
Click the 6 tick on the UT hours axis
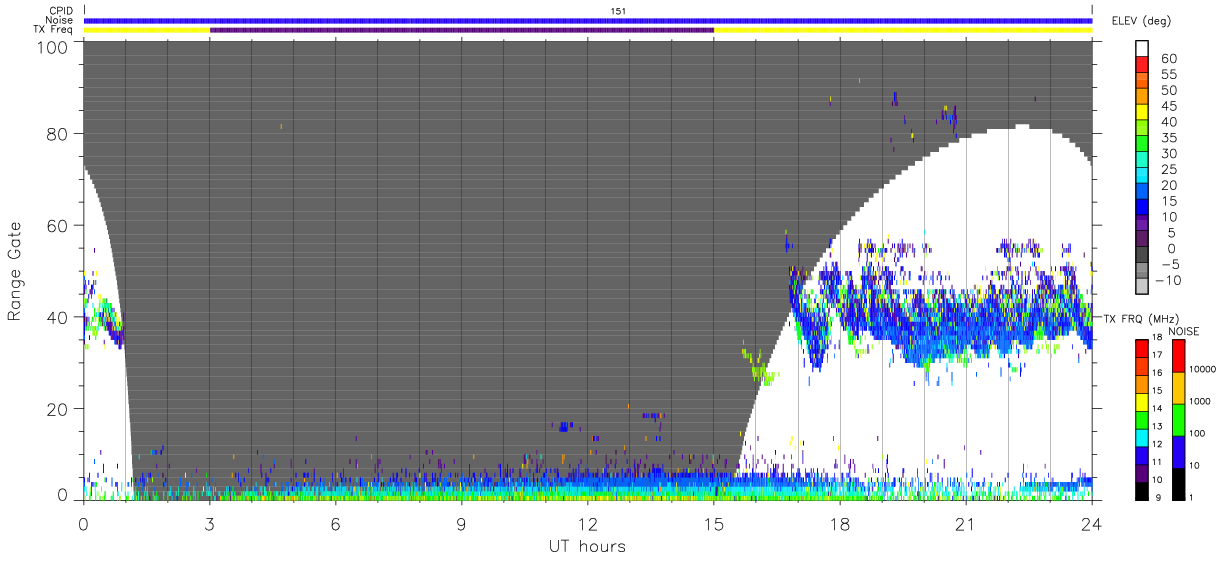[x=336, y=524]
